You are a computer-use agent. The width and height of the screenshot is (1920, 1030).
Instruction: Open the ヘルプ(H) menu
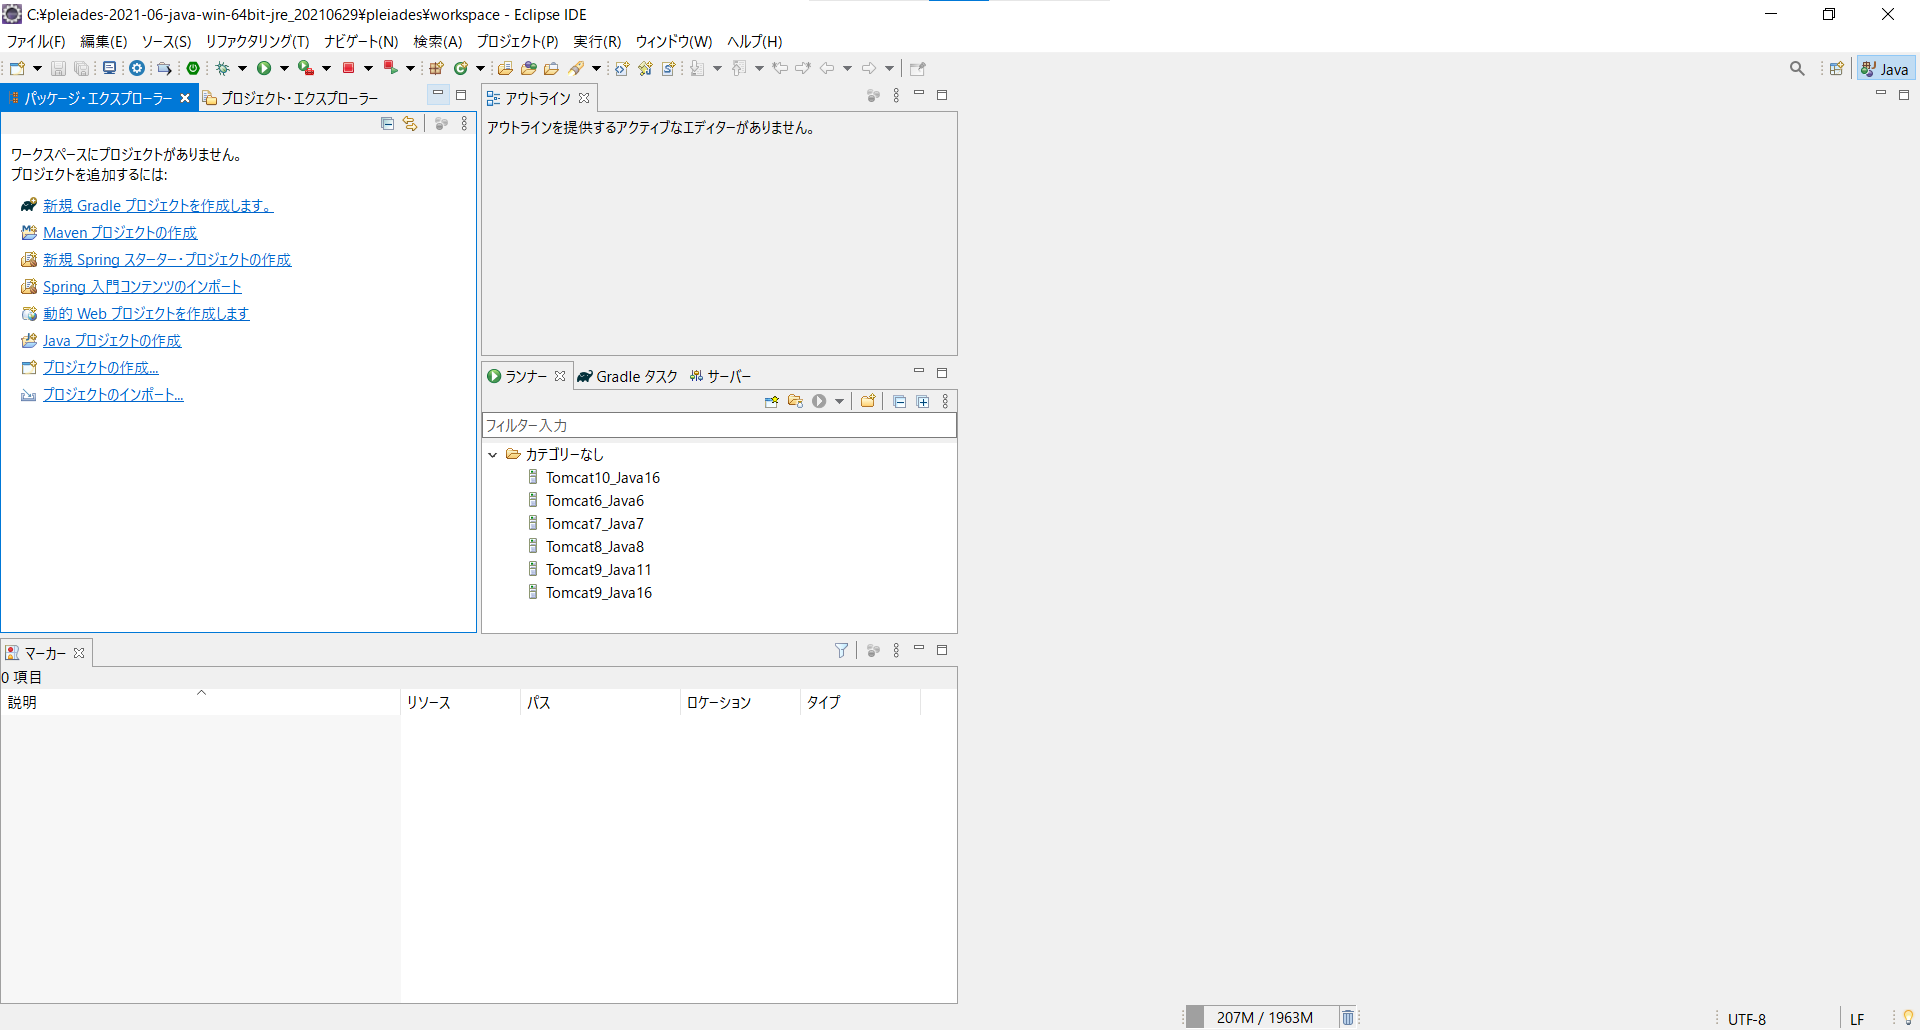click(x=755, y=41)
